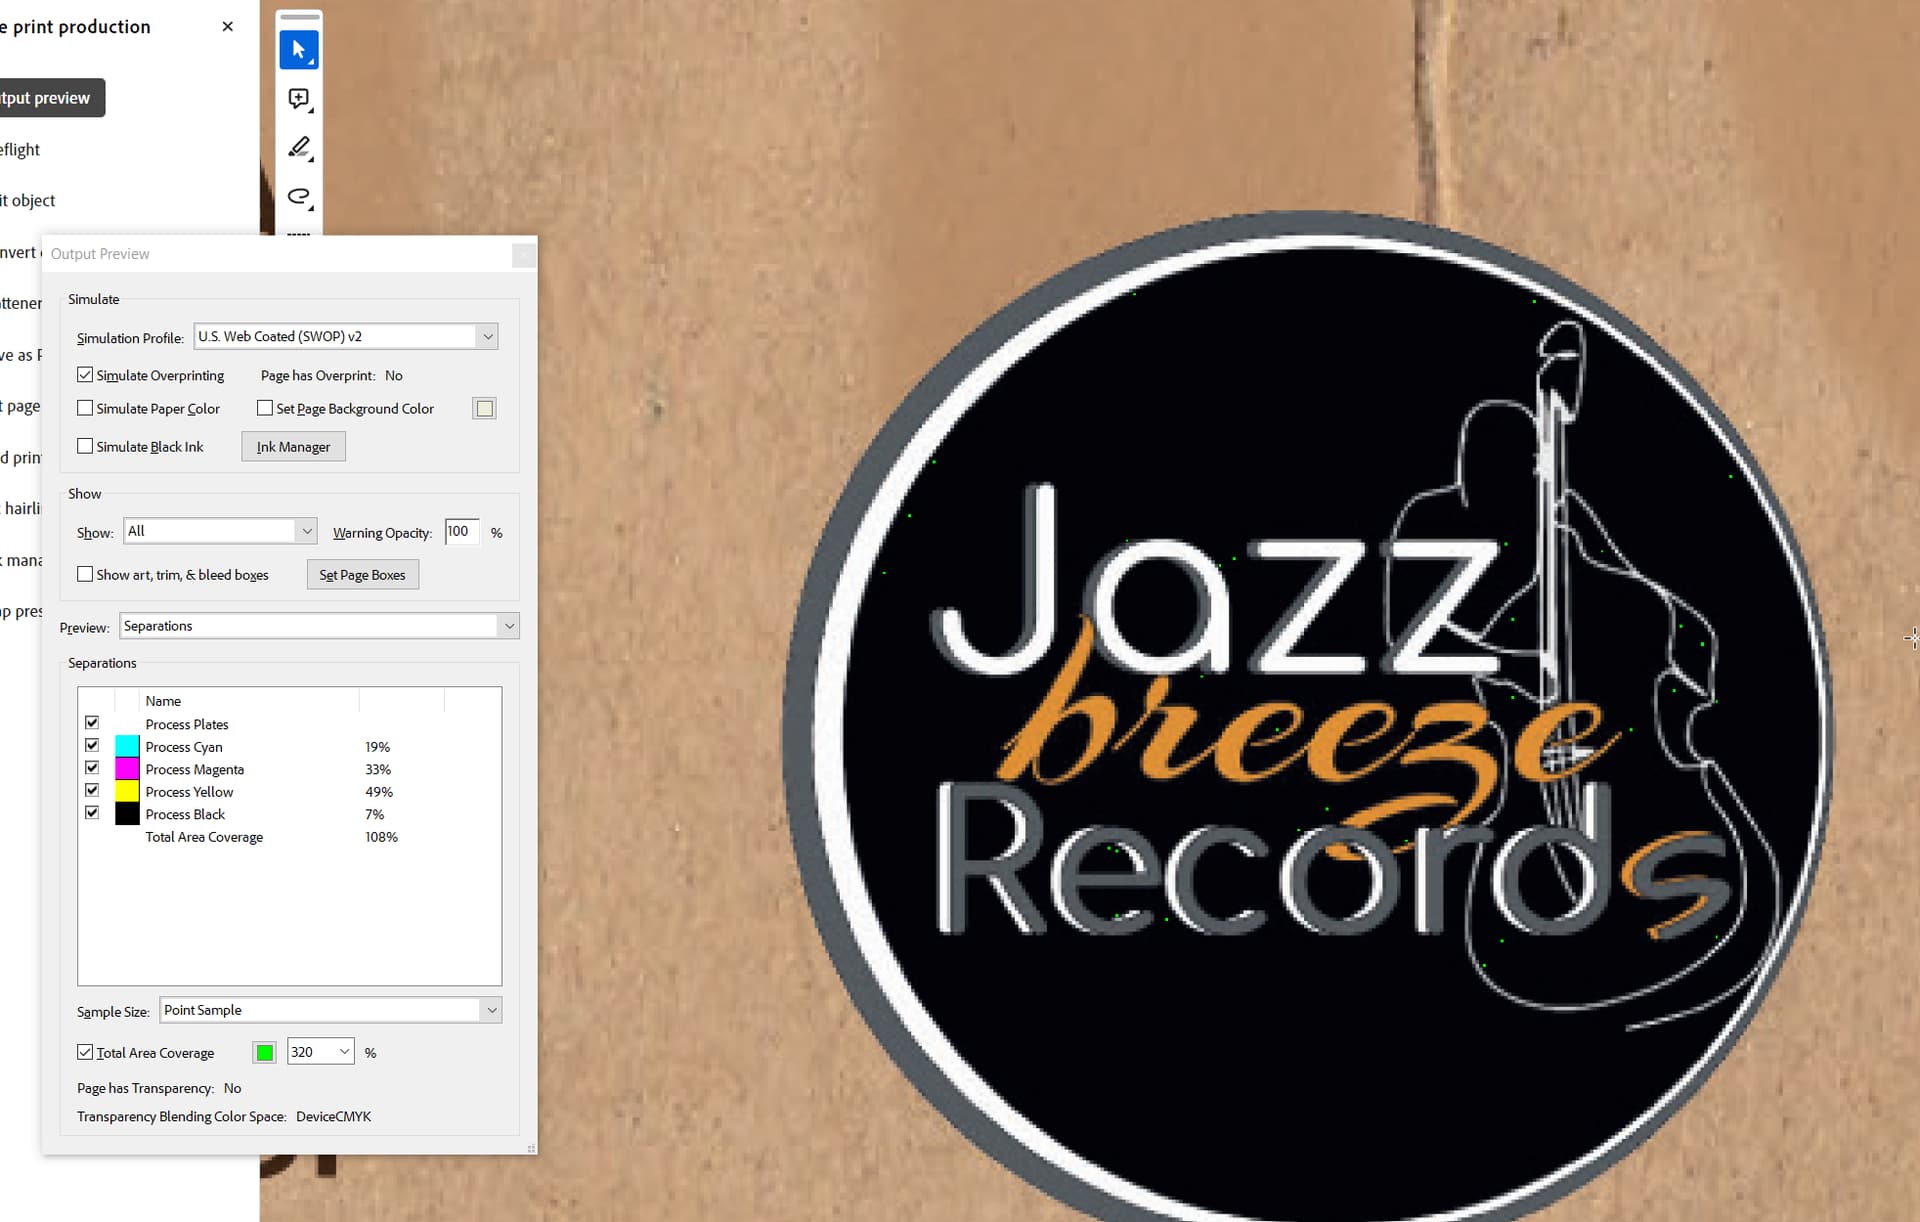1920x1222 pixels.
Task: Open Simulation Profile dropdown
Action: [346, 336]
